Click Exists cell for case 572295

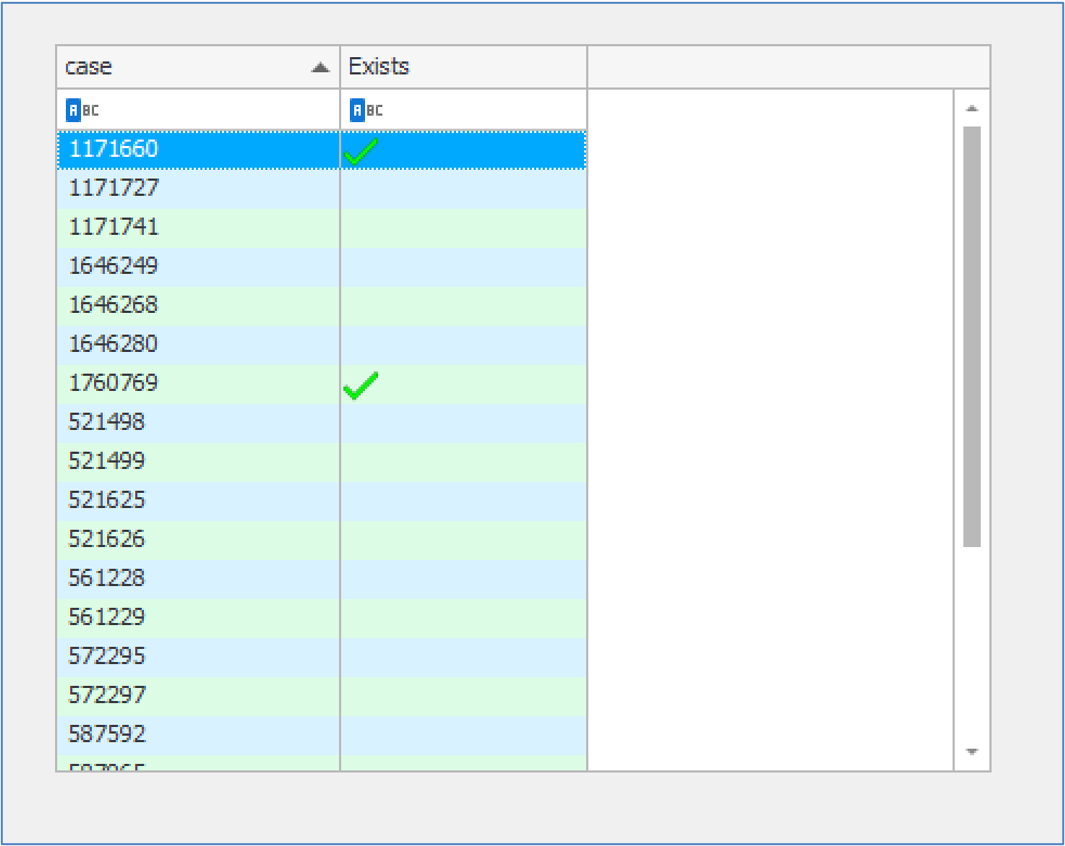tap(463, 656)
